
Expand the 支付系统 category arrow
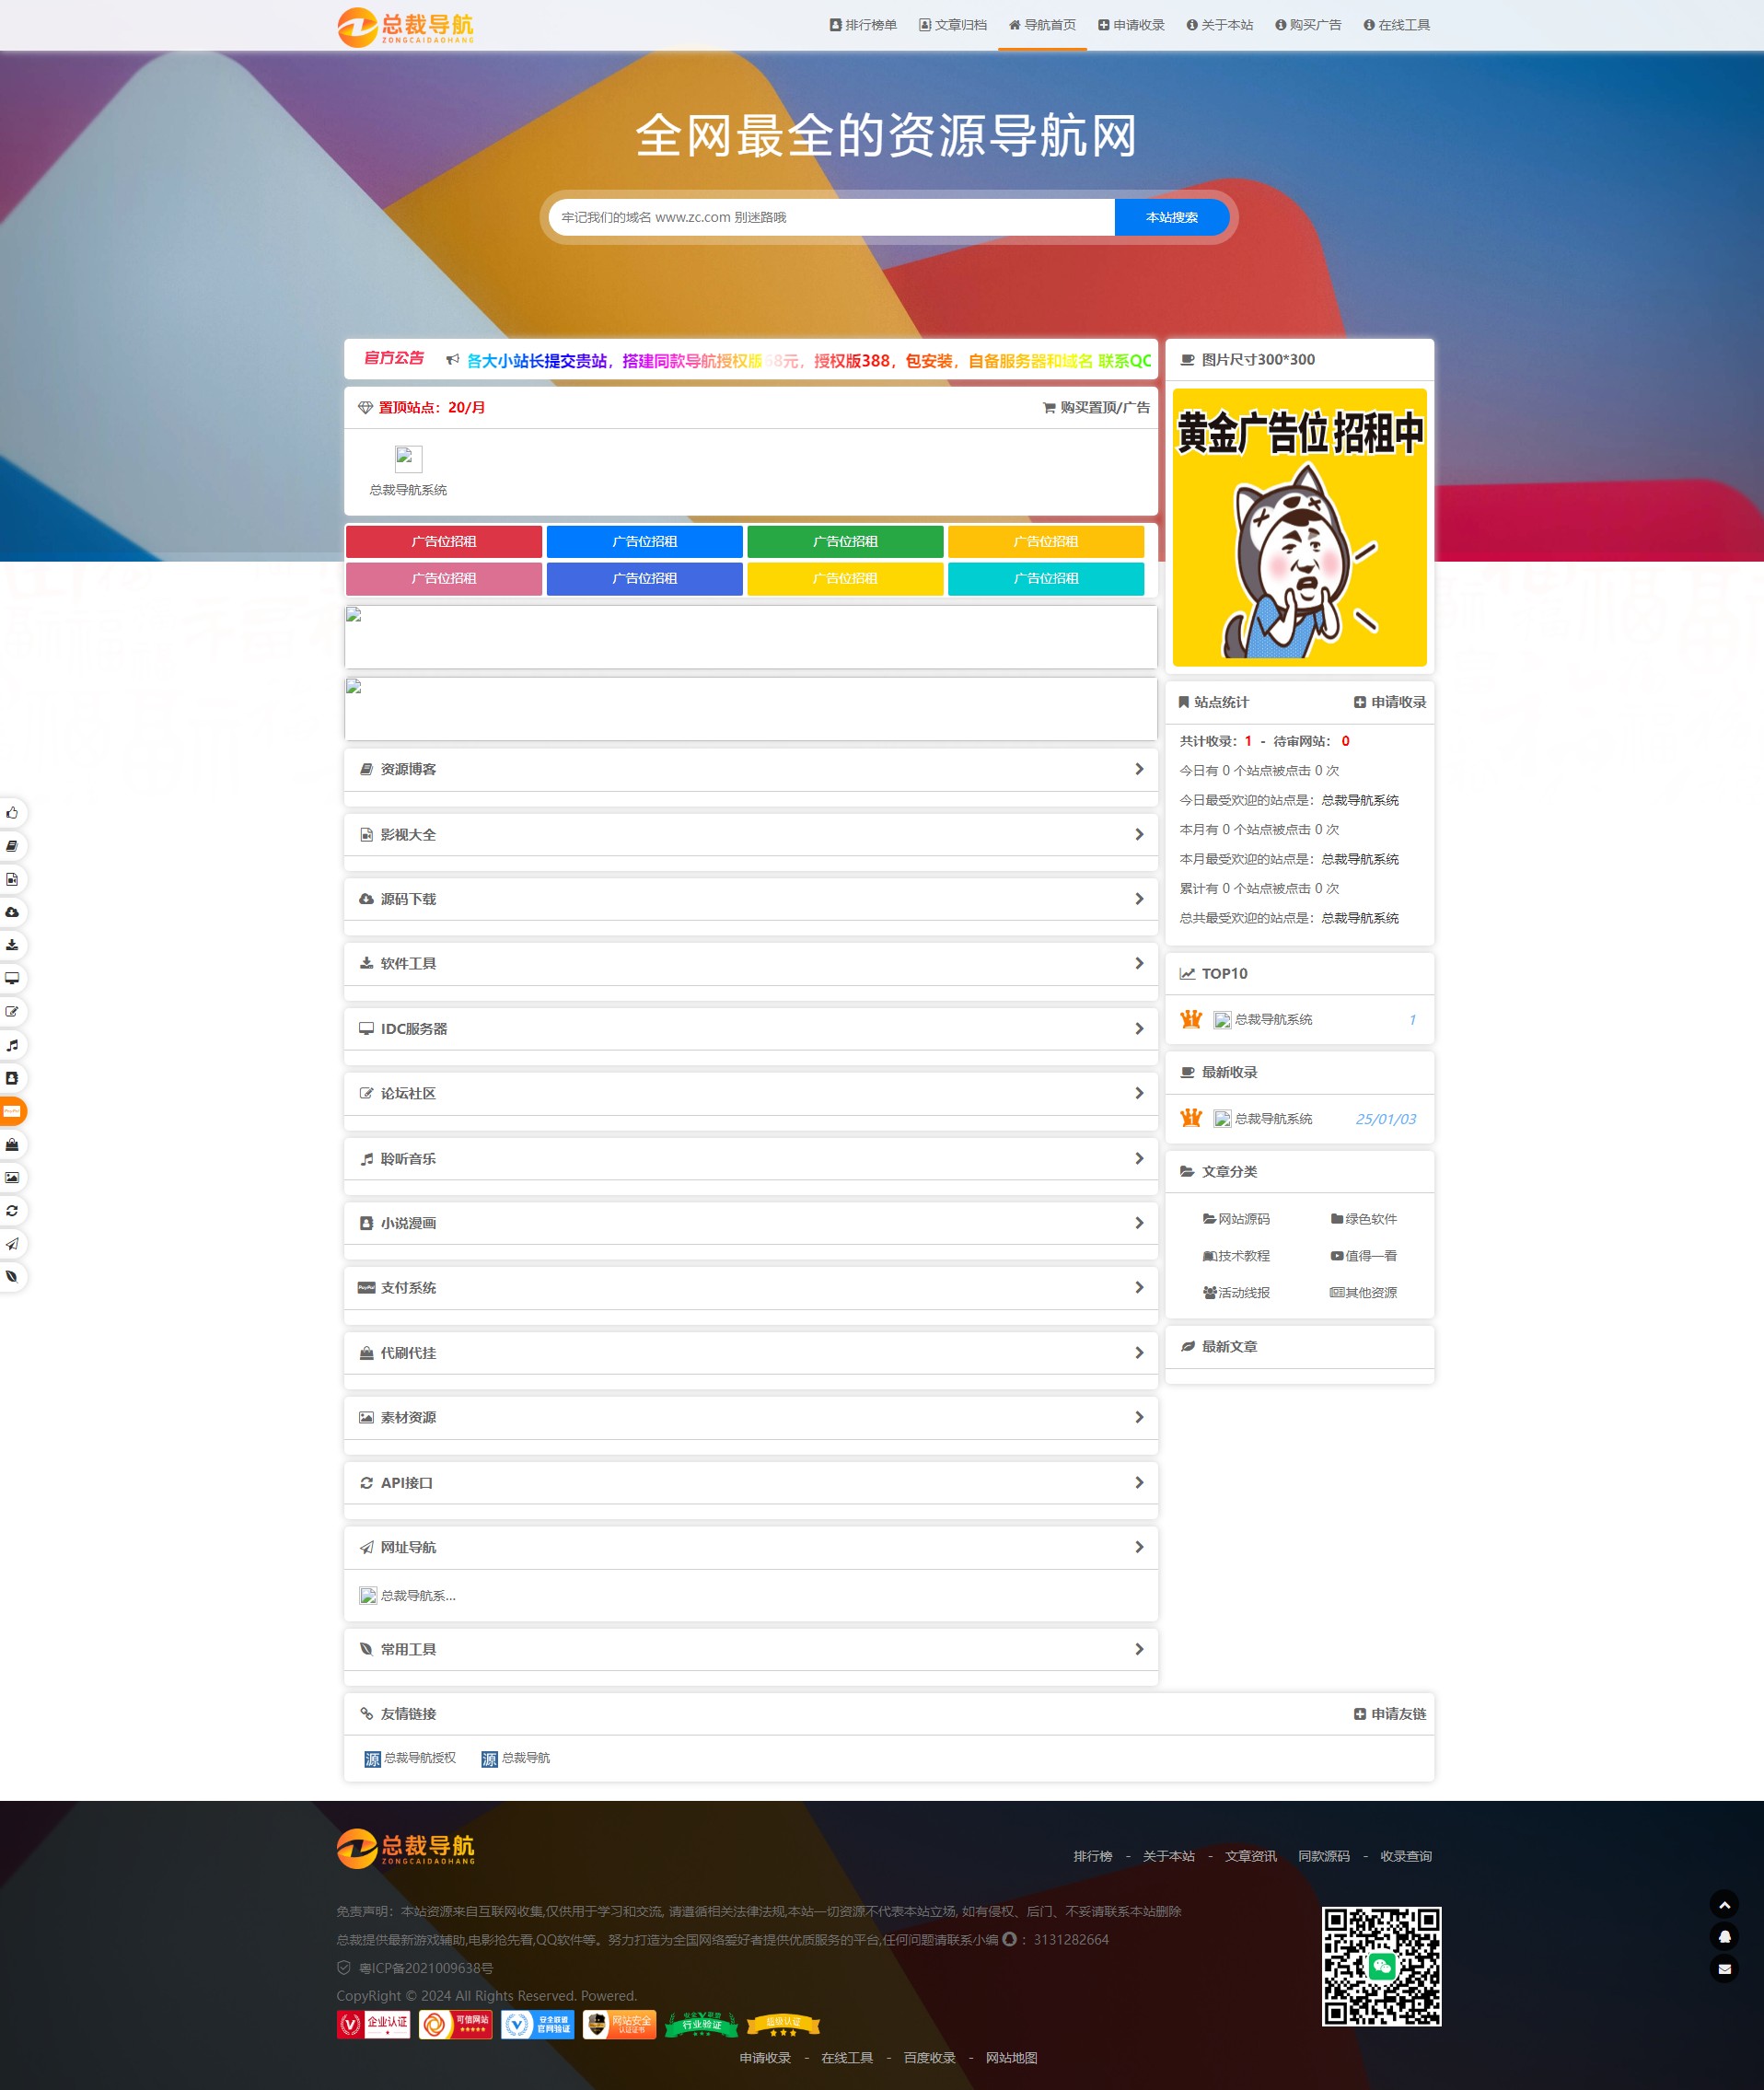click(x=1139, y=1287)
